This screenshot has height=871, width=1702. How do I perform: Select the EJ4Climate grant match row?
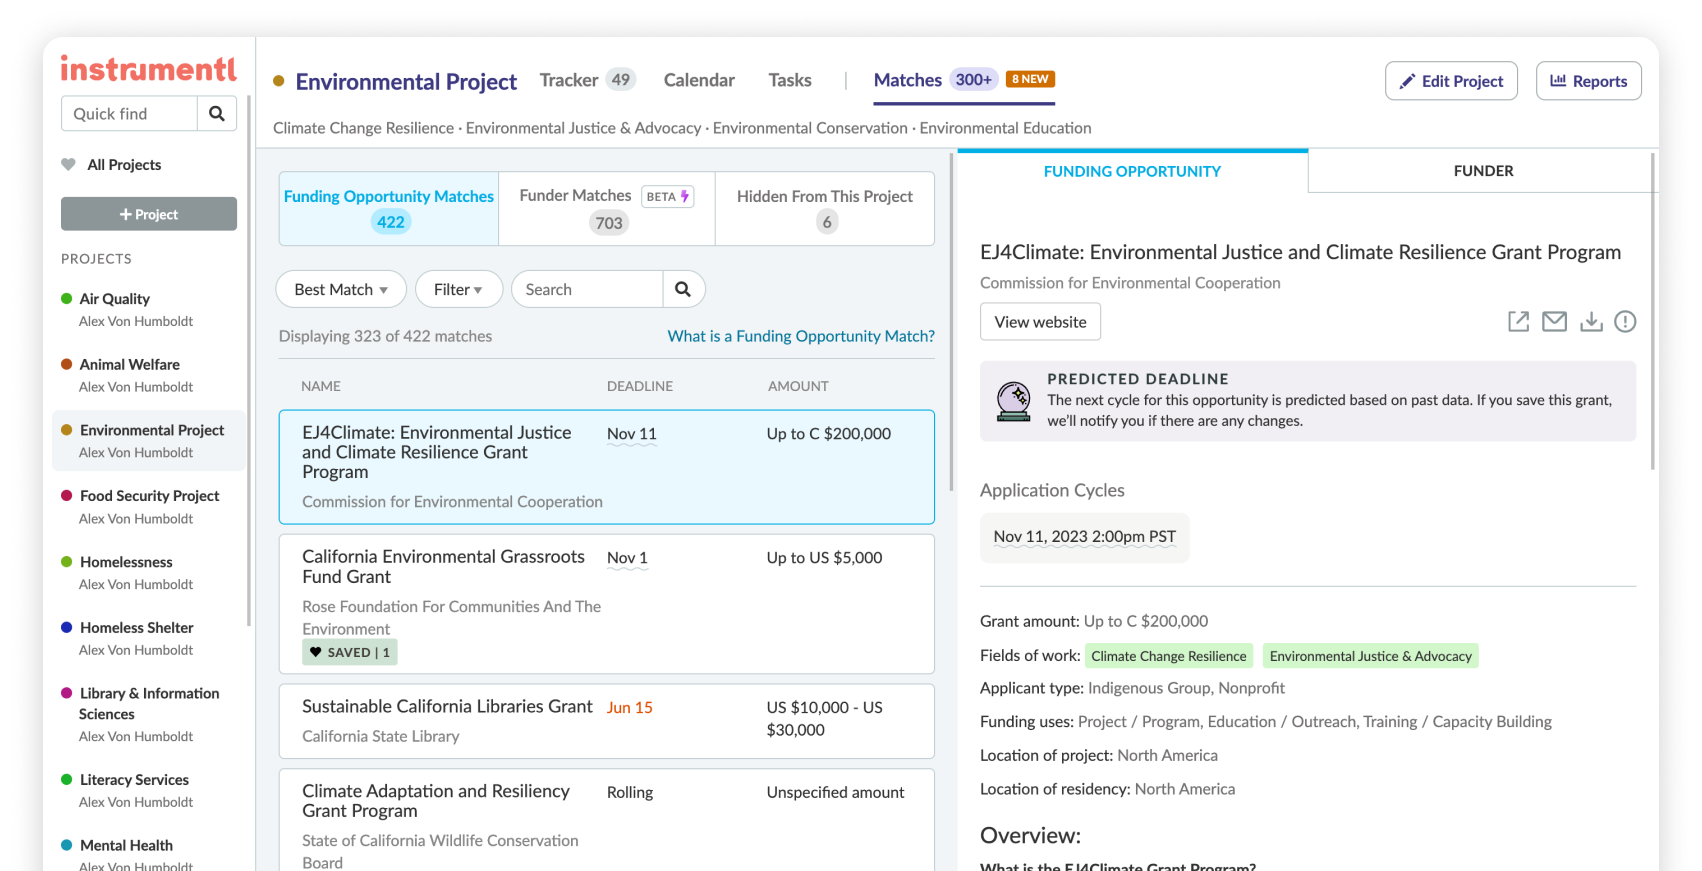click(606, 467)
